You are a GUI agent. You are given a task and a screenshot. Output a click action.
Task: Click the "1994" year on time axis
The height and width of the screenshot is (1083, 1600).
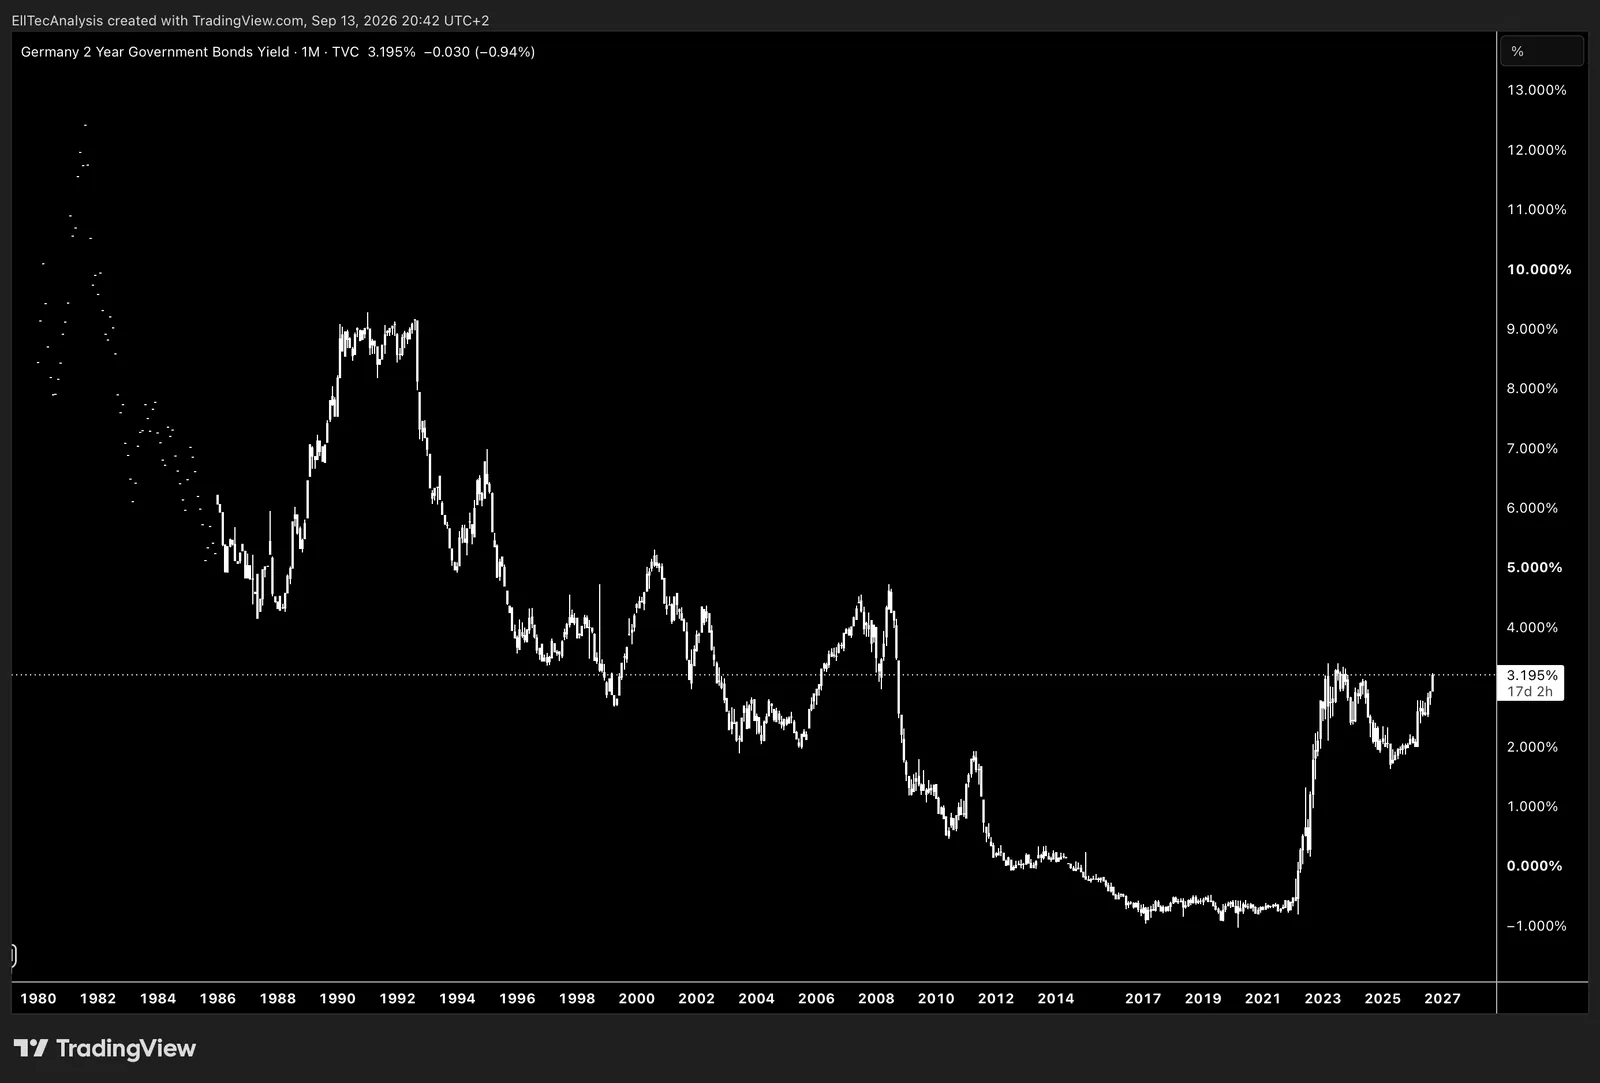coord(458,998)
